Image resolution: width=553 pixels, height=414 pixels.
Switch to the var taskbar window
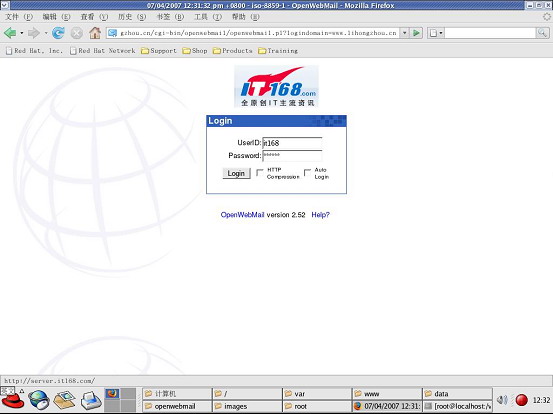(317, 394)
